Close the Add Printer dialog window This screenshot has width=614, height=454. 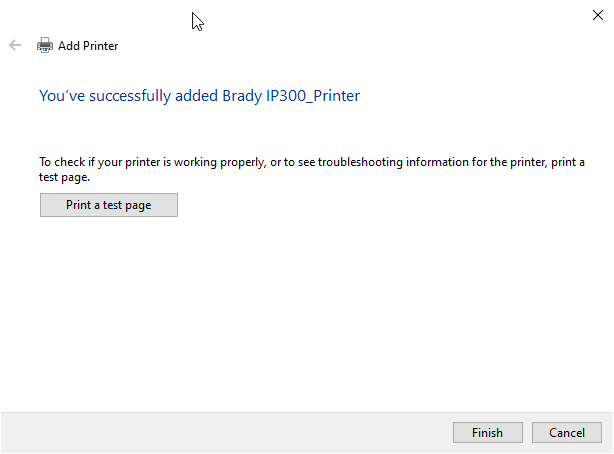click(598, 14)
